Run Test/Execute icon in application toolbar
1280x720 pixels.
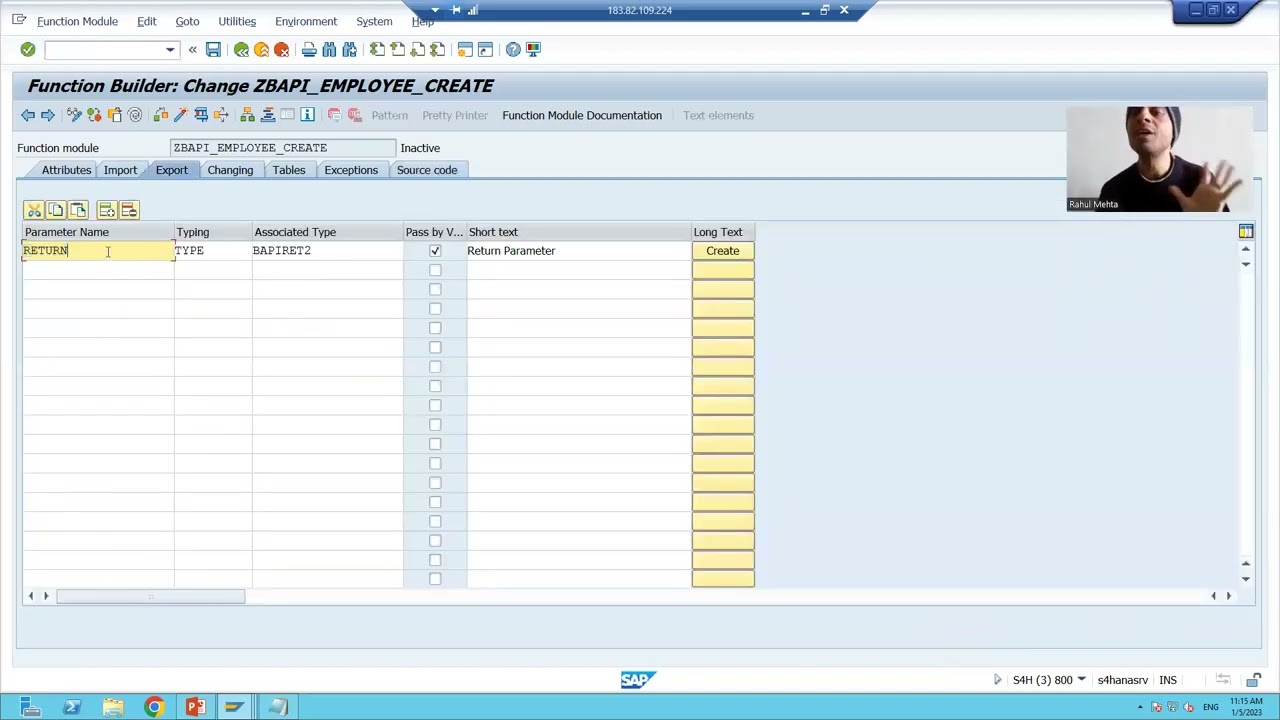tap(201, 115)
